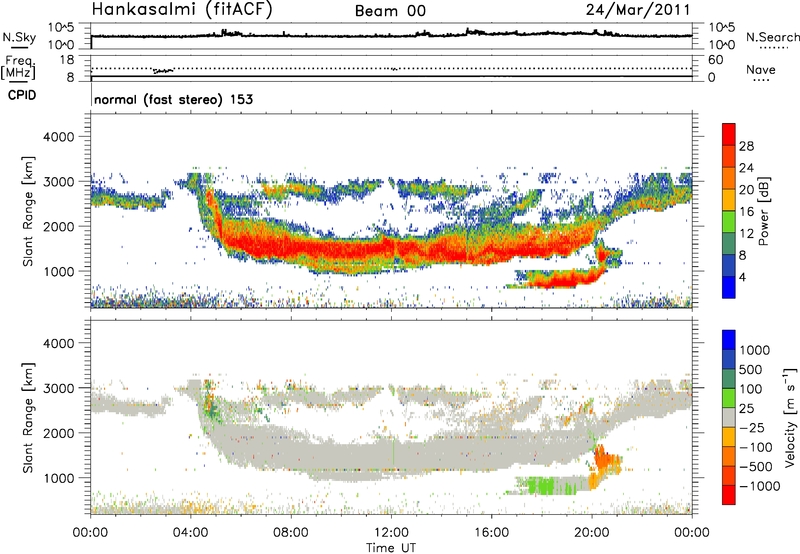This screenshot has width=800, height=554.
Task: Select the text normal (fast stereo) 153
Action: point(173,99)
